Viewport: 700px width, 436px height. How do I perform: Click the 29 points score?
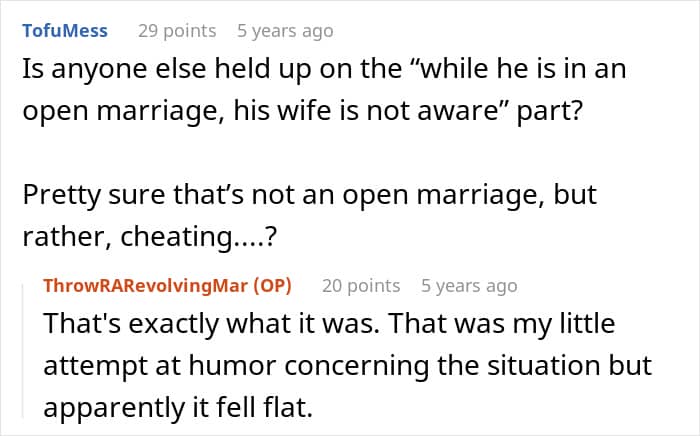click(176, 31)
